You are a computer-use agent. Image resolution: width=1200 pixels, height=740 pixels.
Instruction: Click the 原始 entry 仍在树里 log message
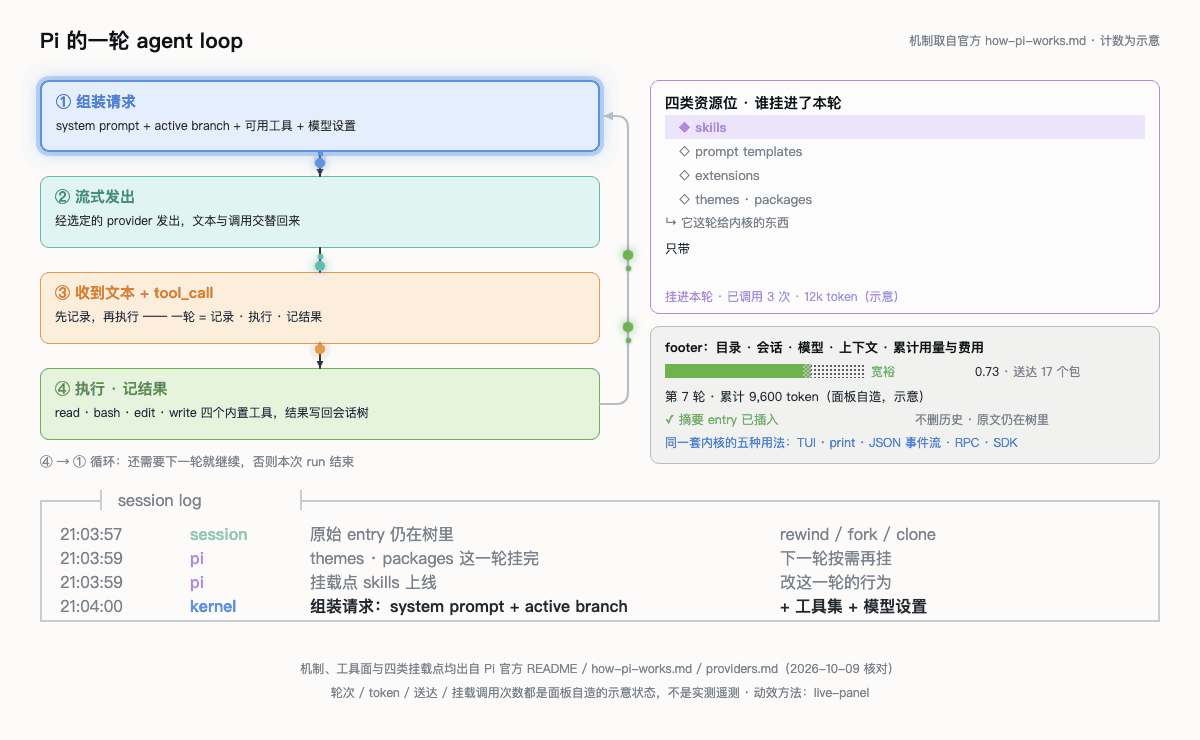coord(382,535)
